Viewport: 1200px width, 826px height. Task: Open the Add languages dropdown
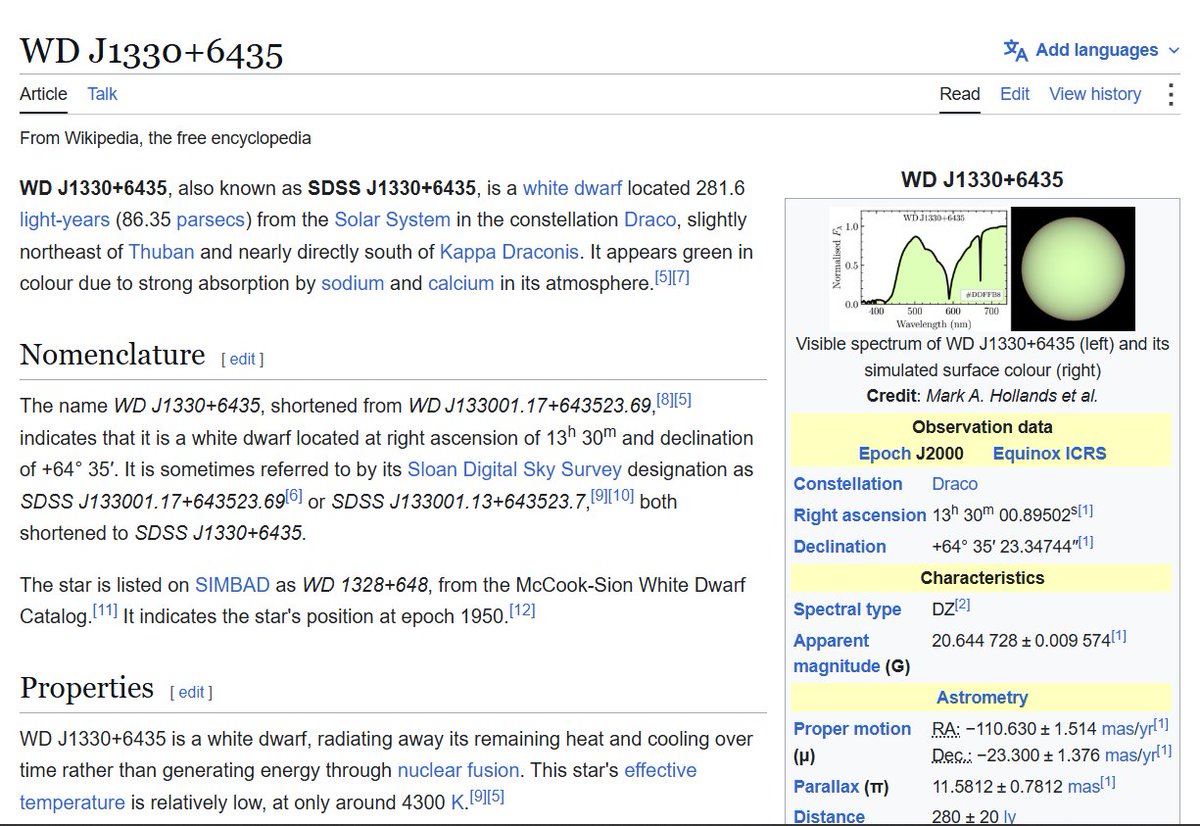(1090, 50)
